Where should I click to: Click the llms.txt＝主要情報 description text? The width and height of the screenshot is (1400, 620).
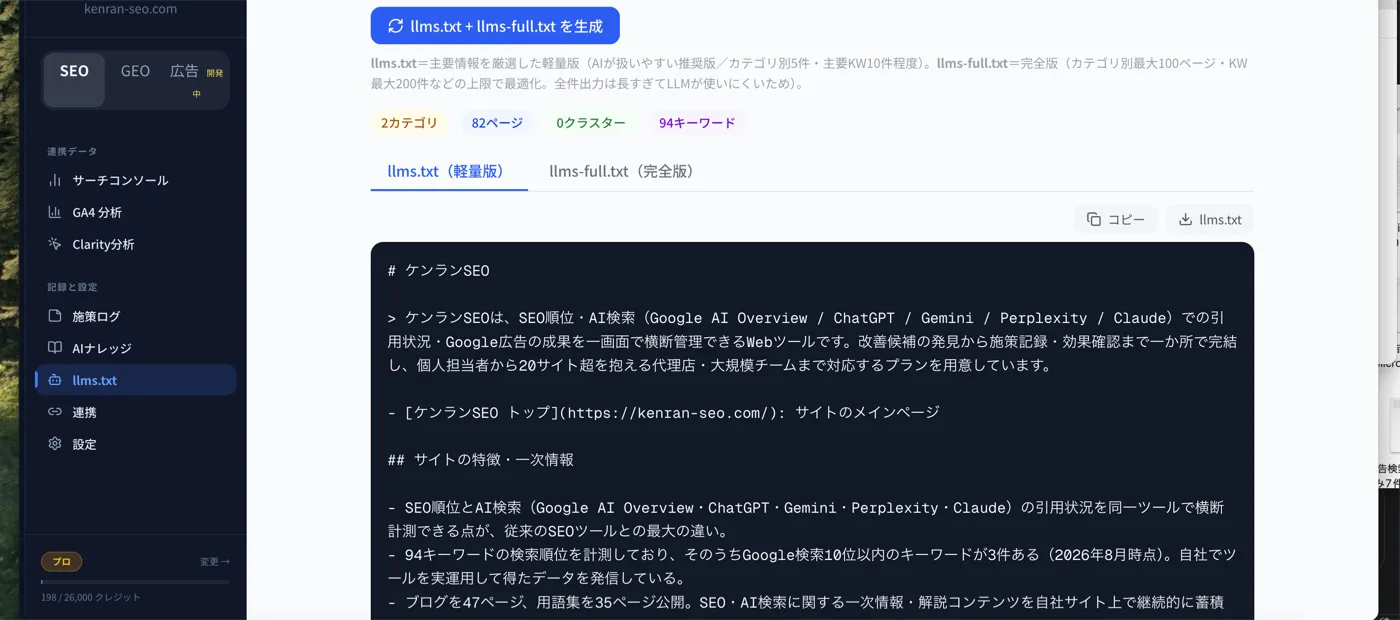(x=809, y=73)
